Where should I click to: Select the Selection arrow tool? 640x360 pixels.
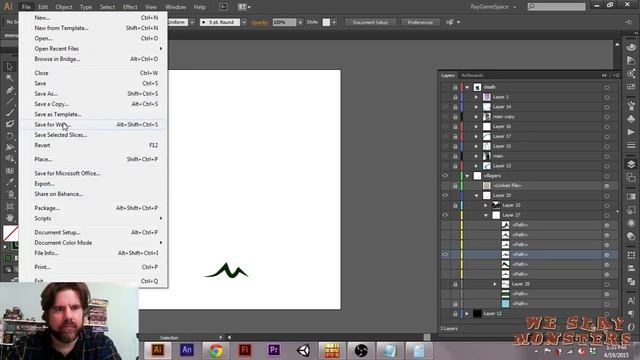tap(10, 67)
